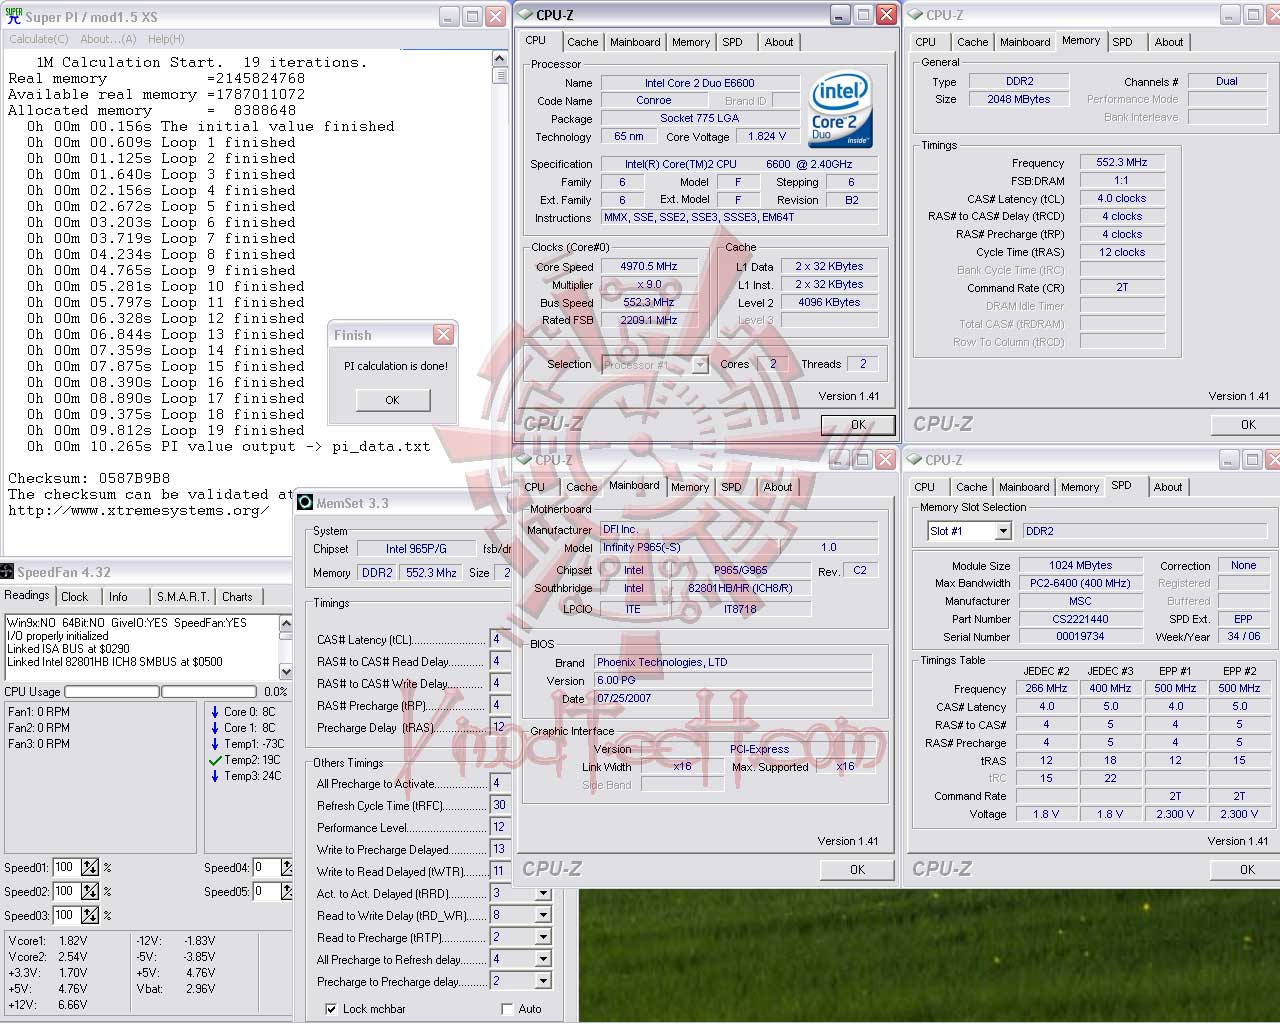Click the Part Number value CS2221440
This screenshot has height=1024, width=1280.
pyautogui.click(x=1080, y=620)
